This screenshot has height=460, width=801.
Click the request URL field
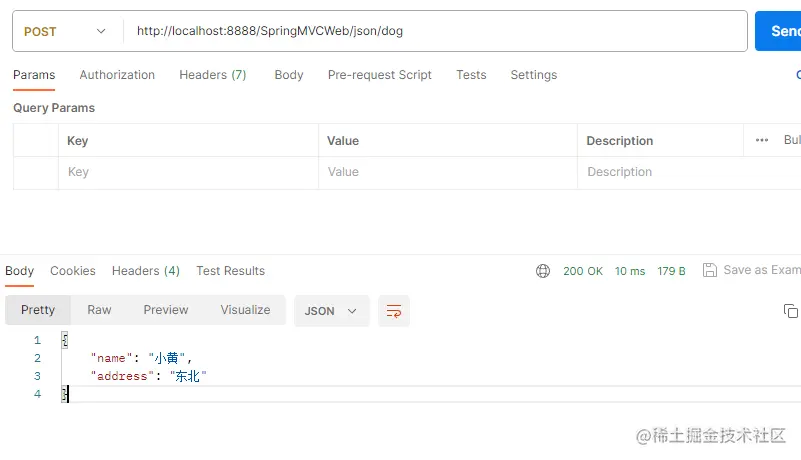(x=435, y=31)
